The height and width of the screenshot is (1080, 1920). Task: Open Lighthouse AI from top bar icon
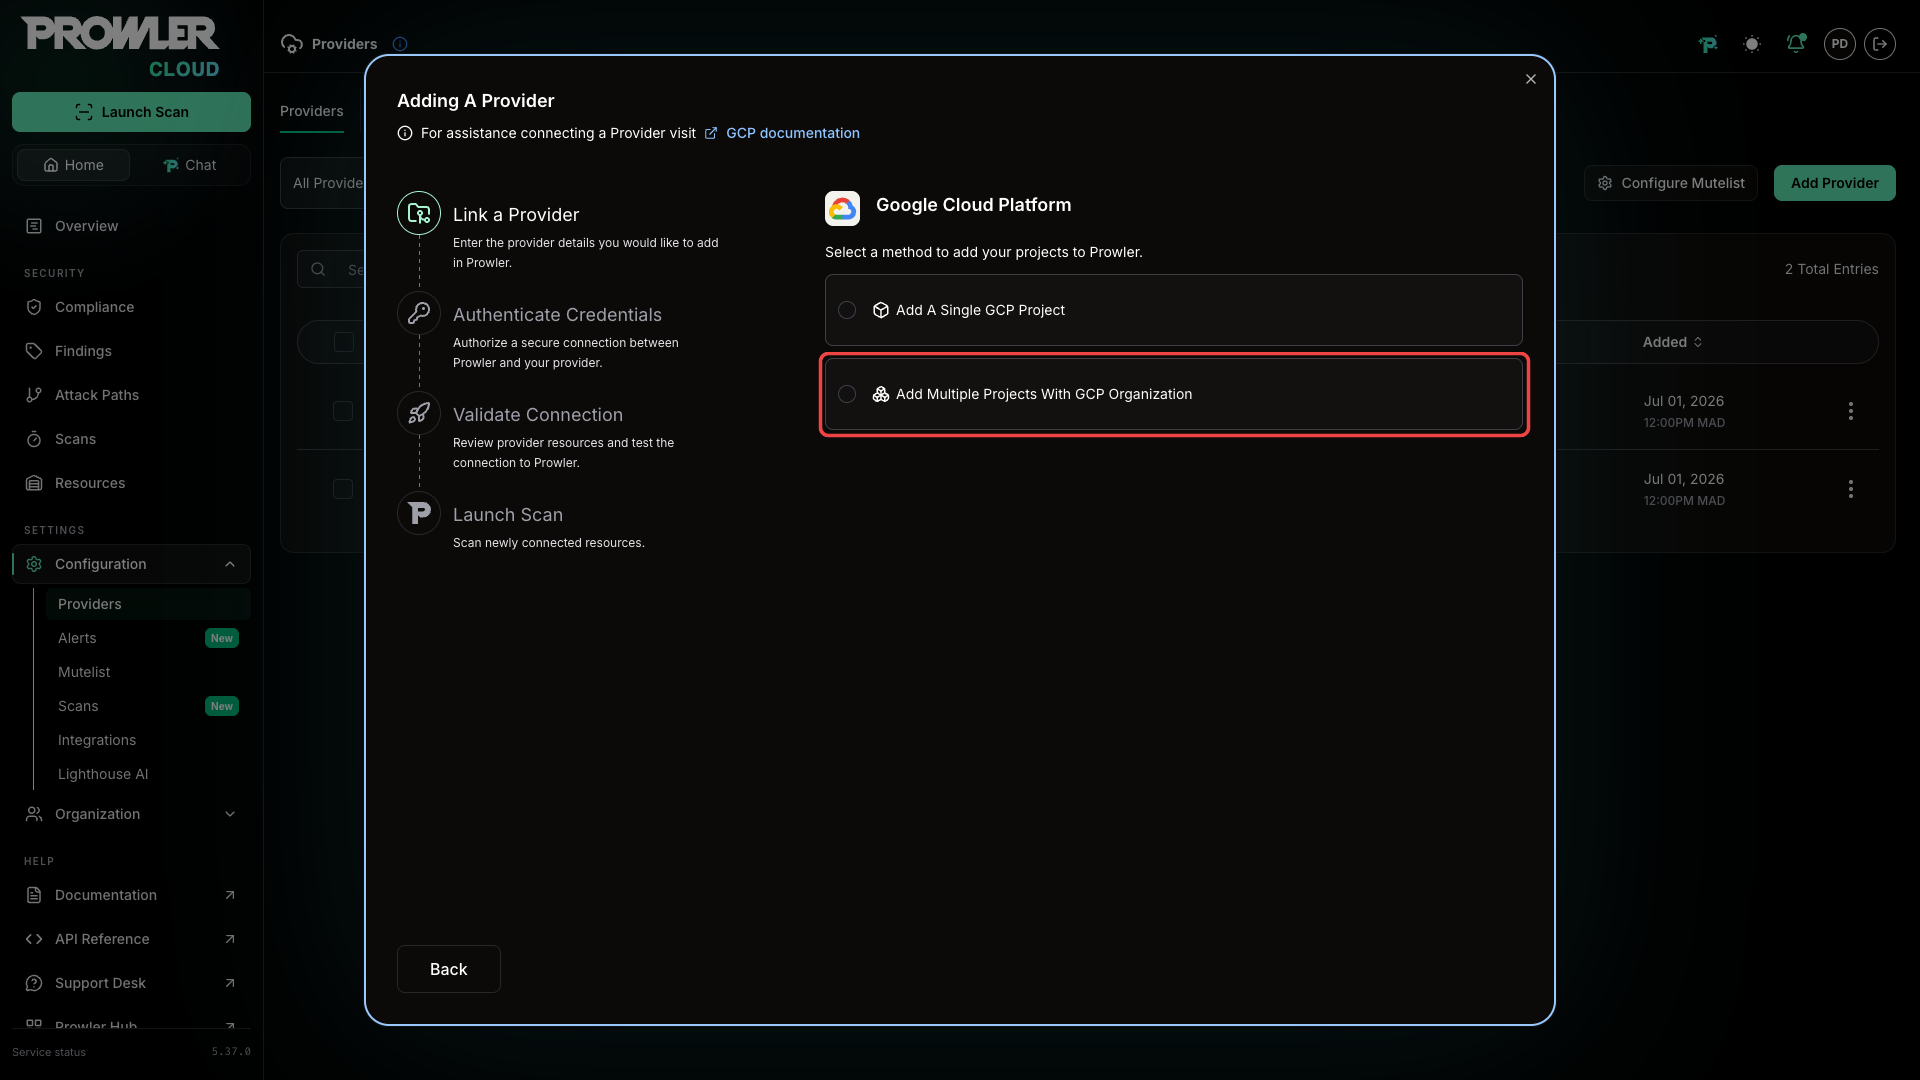click(1708, 44)
